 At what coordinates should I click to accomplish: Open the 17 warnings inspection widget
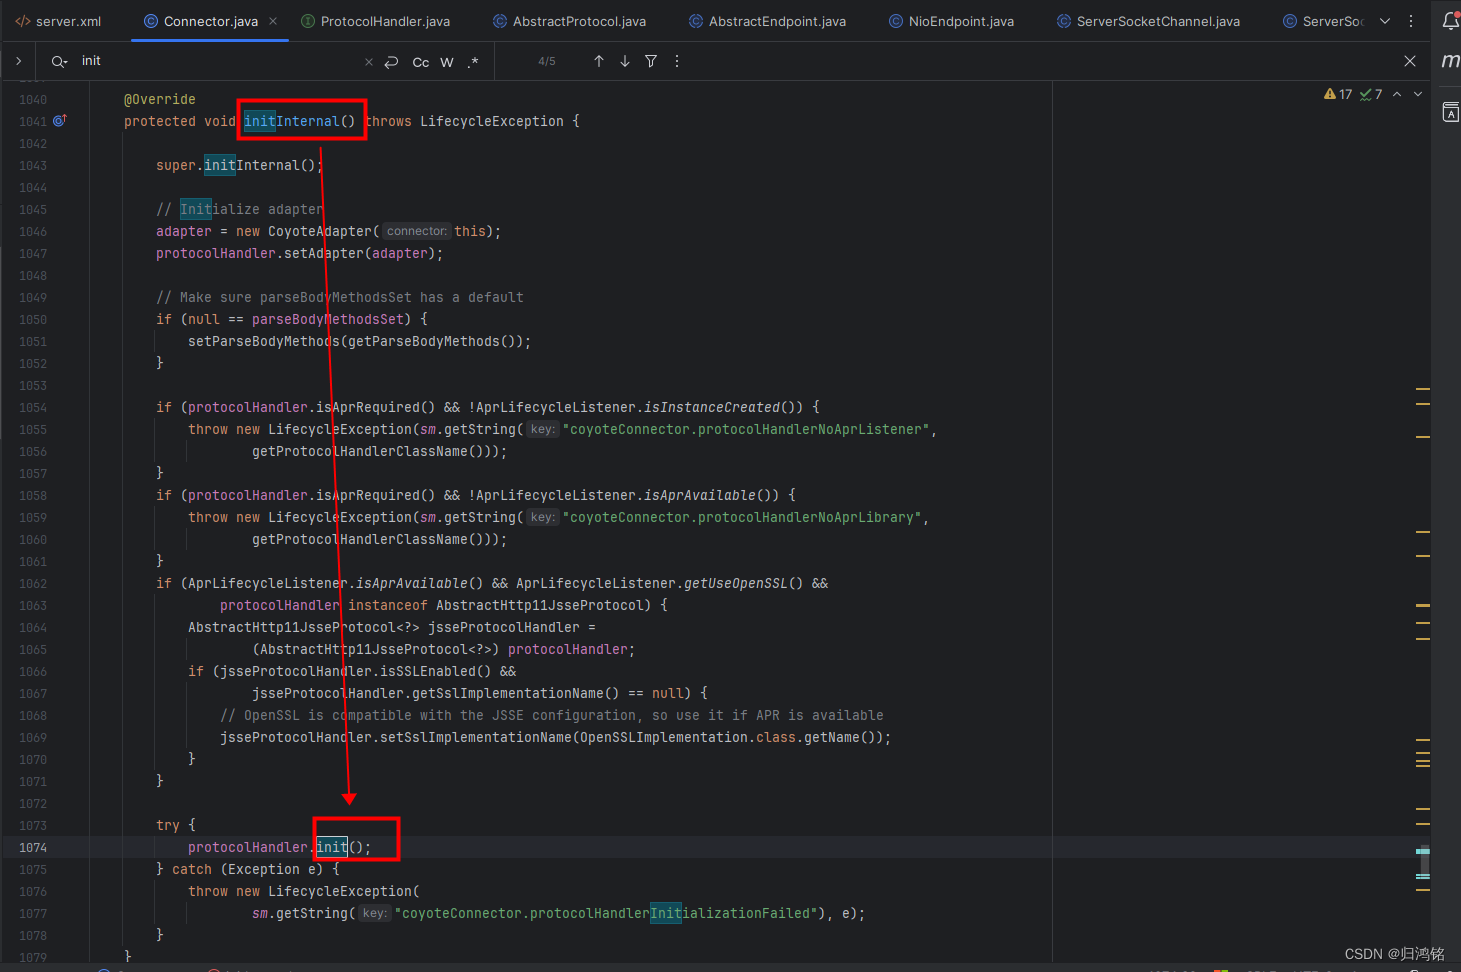click(x=1338, y=94)
